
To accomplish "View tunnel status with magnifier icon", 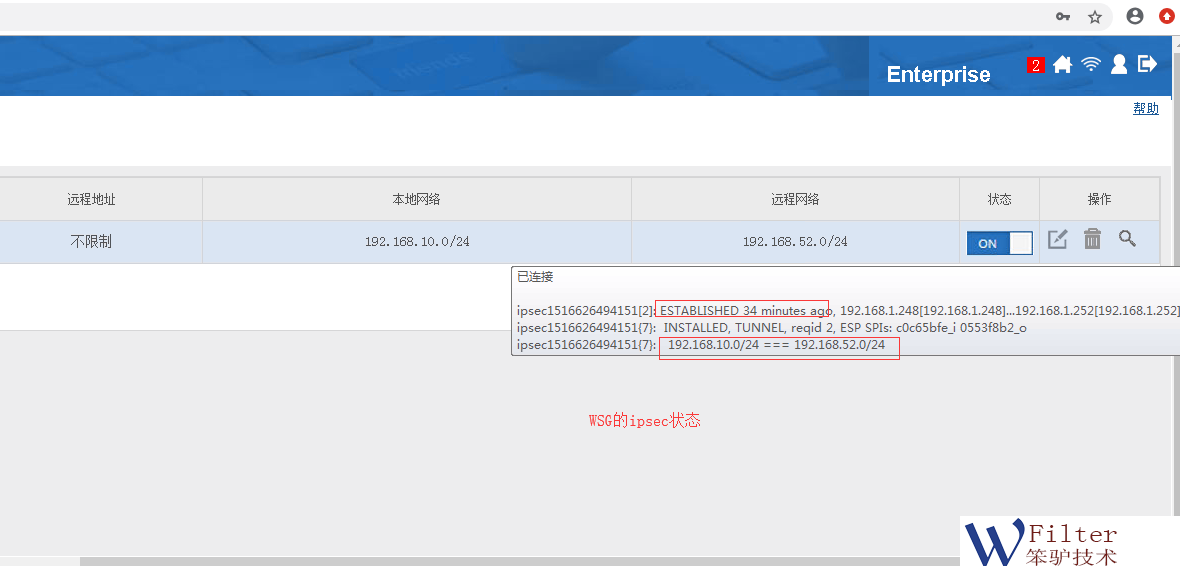I will tap(1127, 239).
